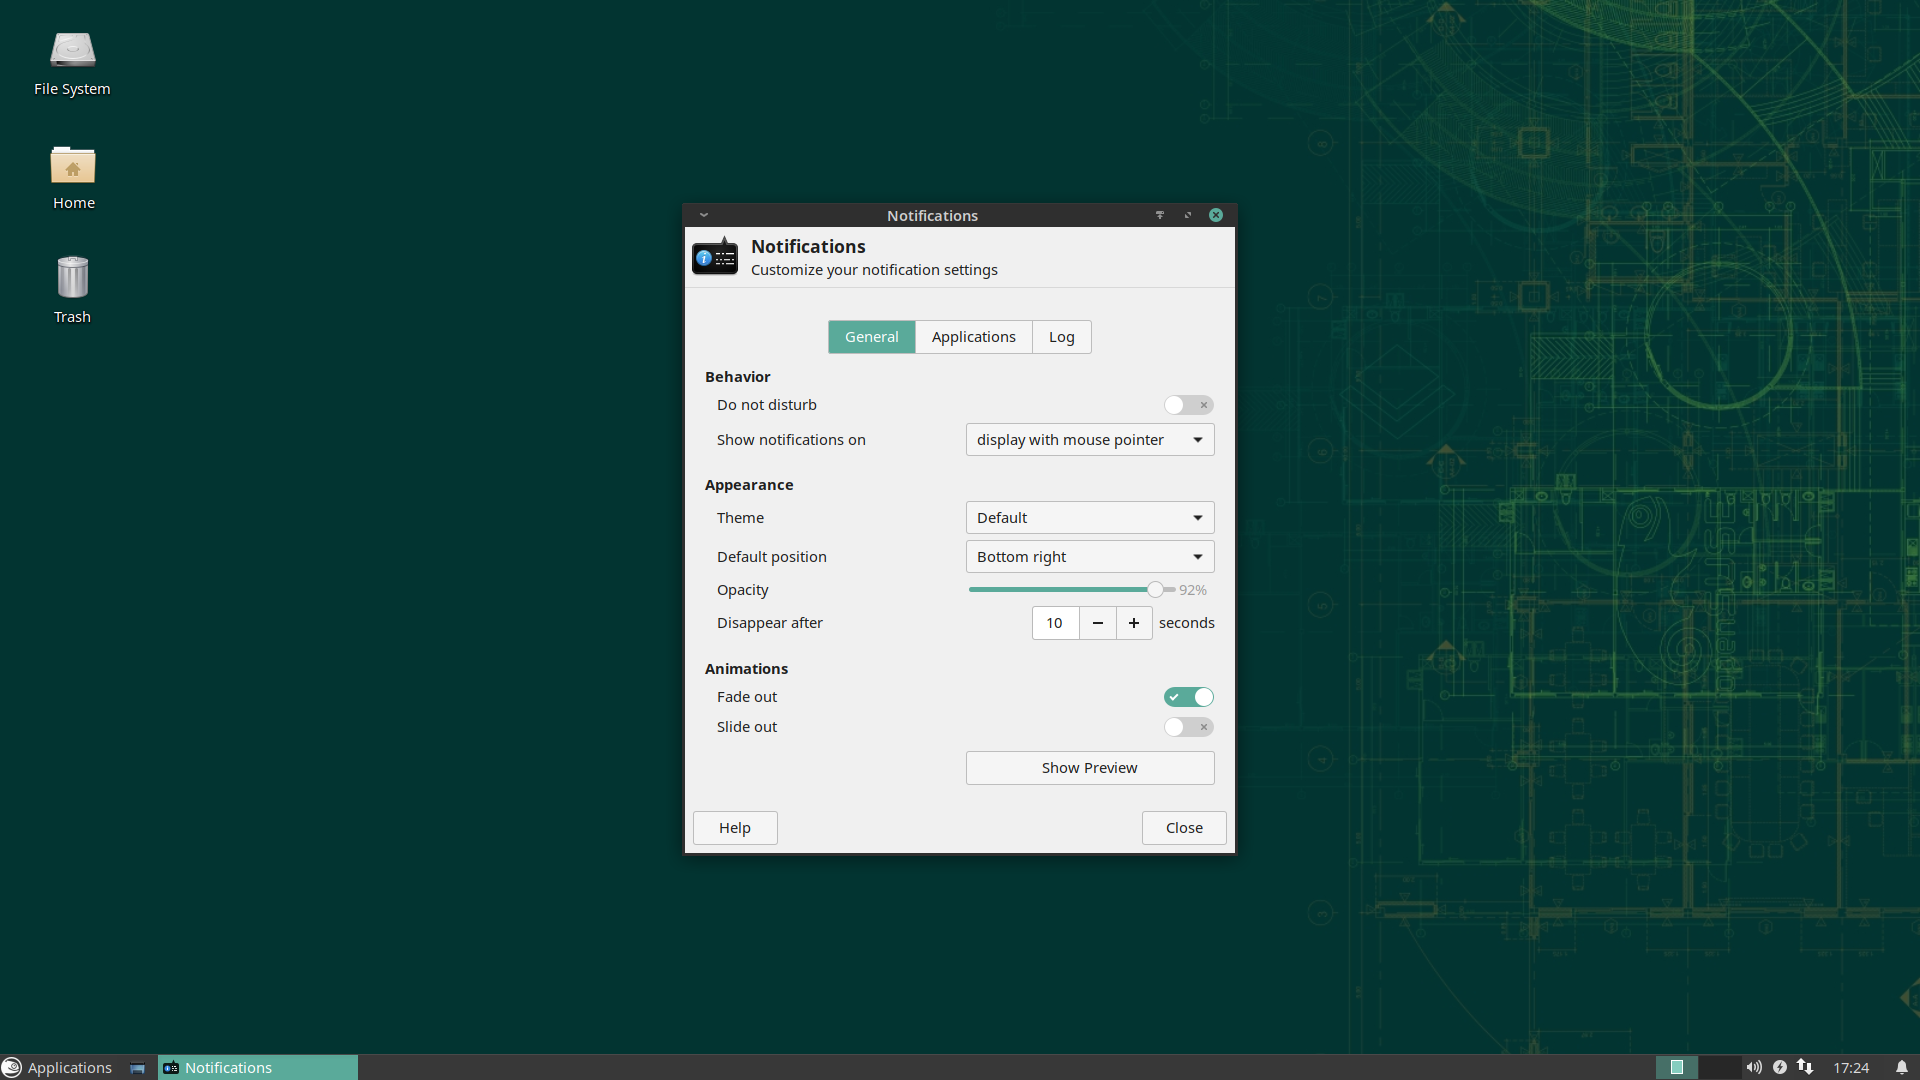This screenshot has height=1080, width=1920.
Task: Open the File System desktop icon
Action: pyautogui.click(x=72, y=52)
